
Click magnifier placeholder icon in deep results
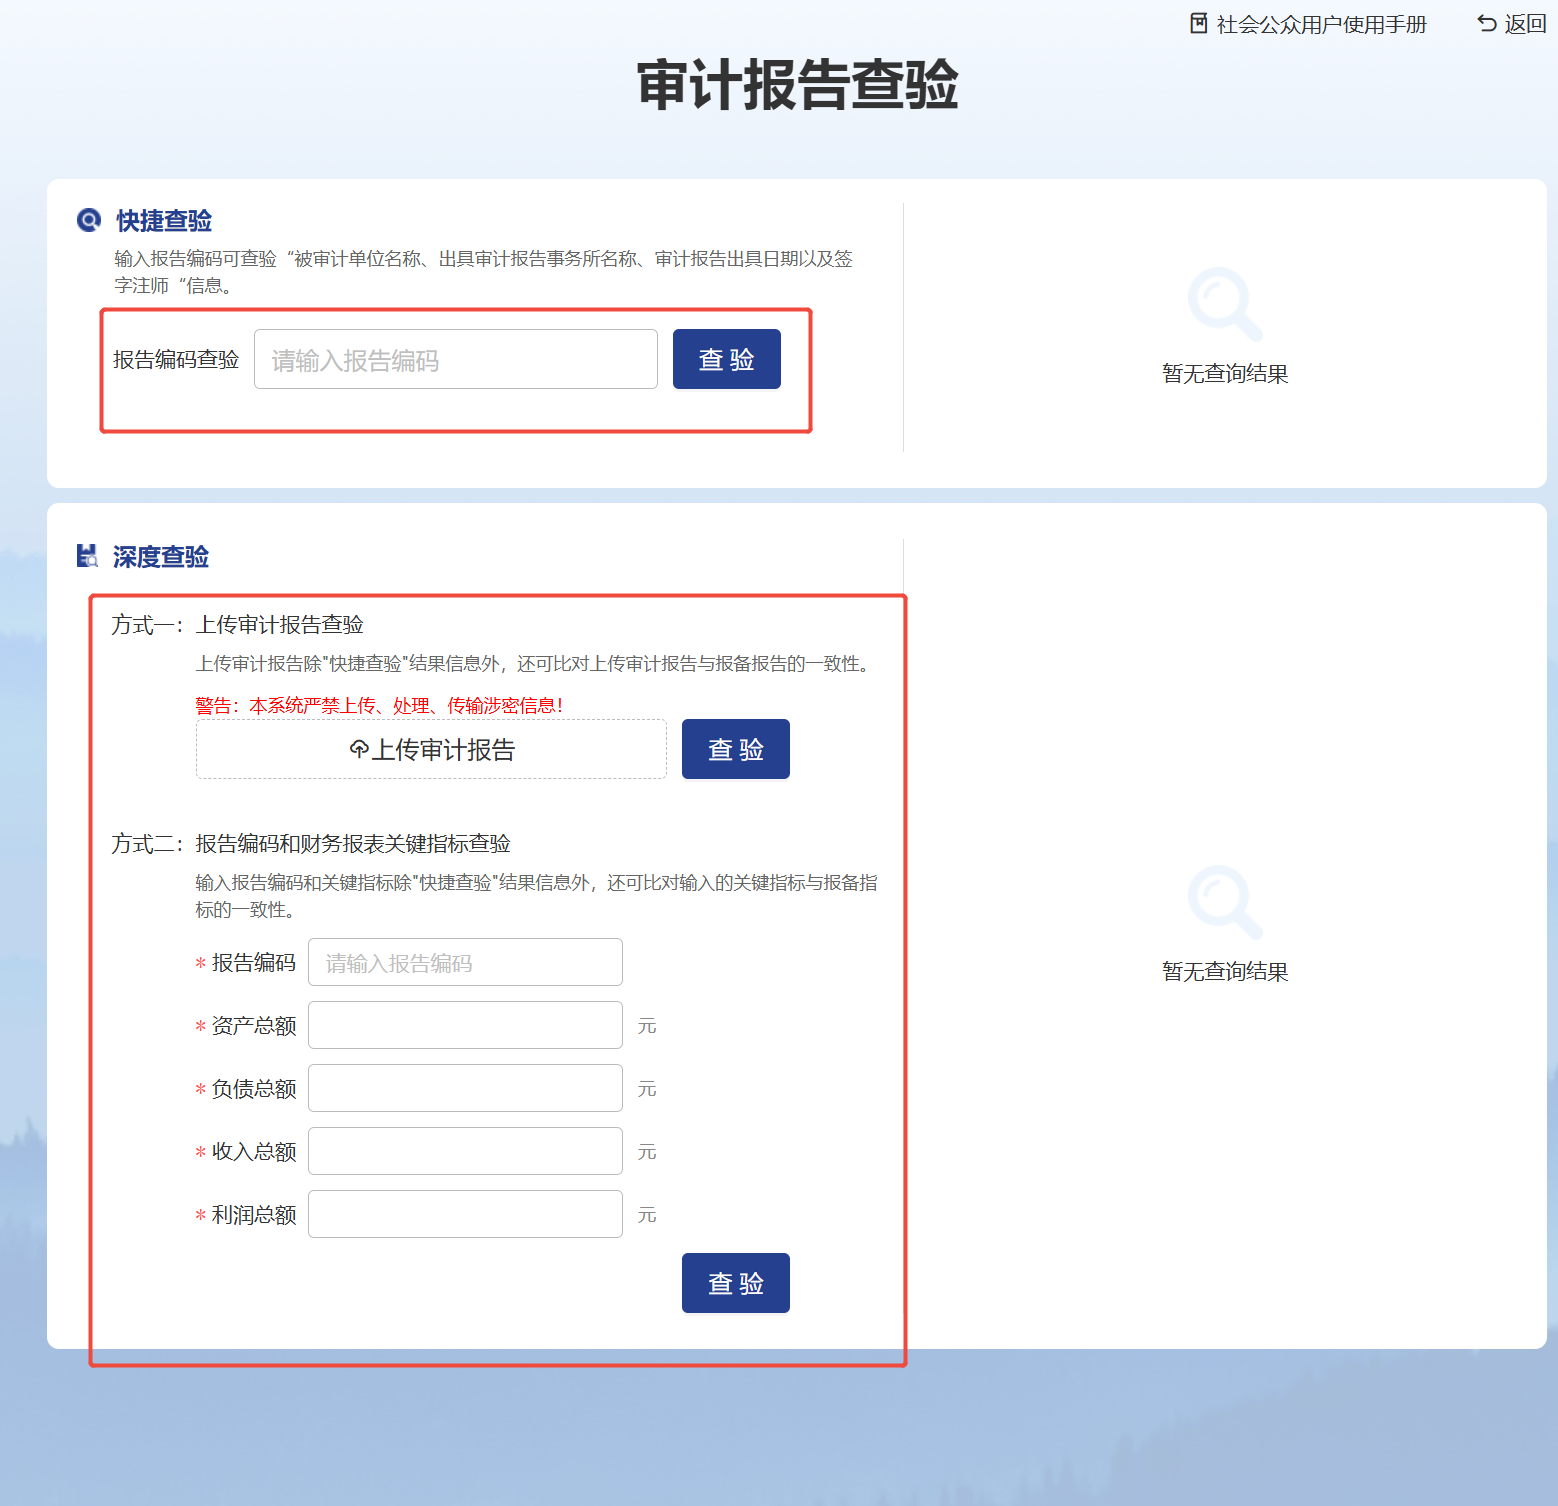tap(1224, 902)
